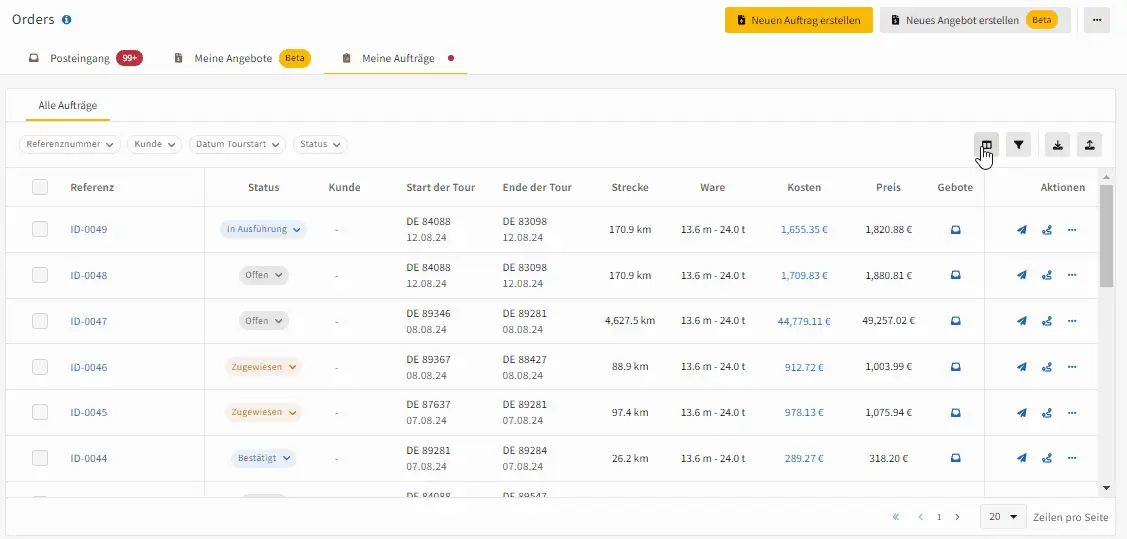Click Neuen Auftrag erstellen button

pyautogui.click(x=799, y=20)
